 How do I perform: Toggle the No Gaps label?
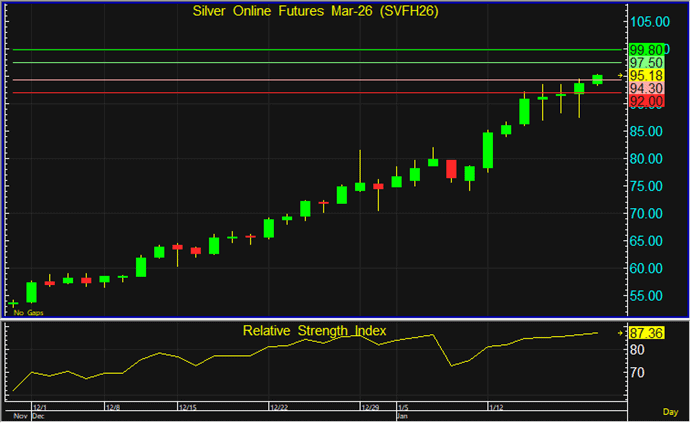pos(28,313)
